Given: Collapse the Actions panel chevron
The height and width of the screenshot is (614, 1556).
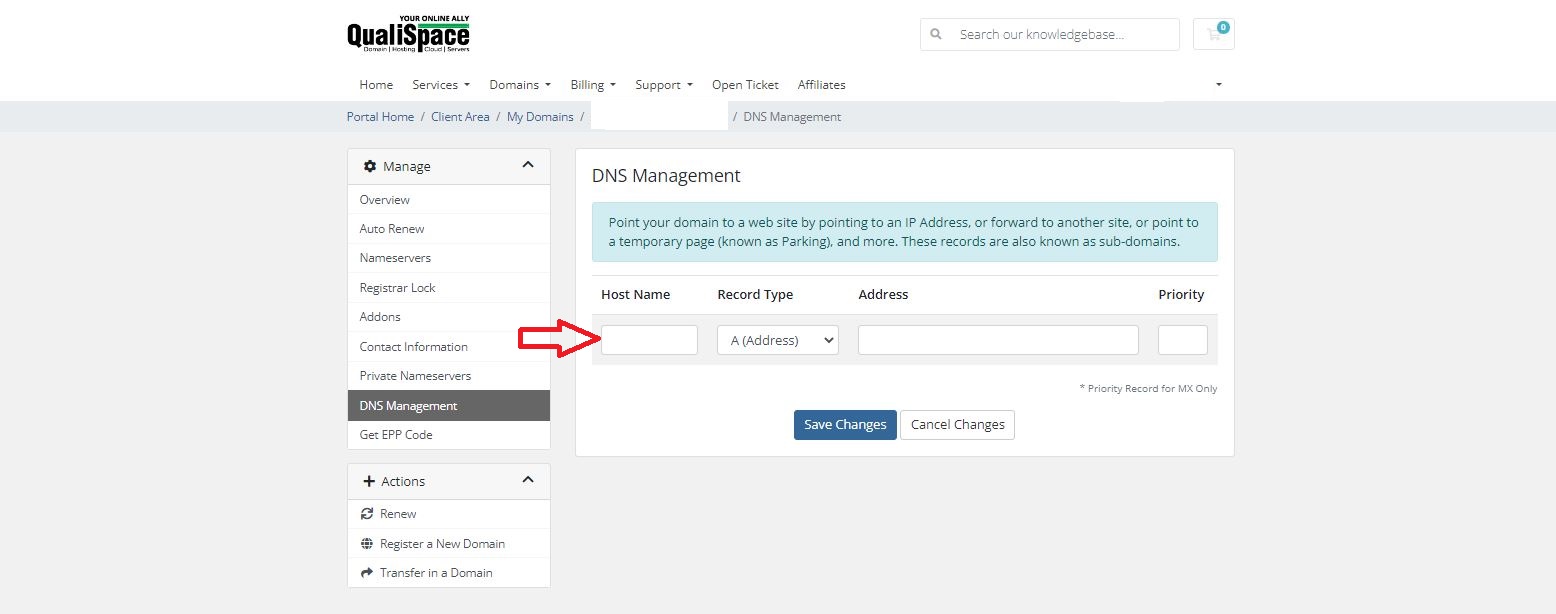Looking at the screenshot, I should tap(528, 480).
